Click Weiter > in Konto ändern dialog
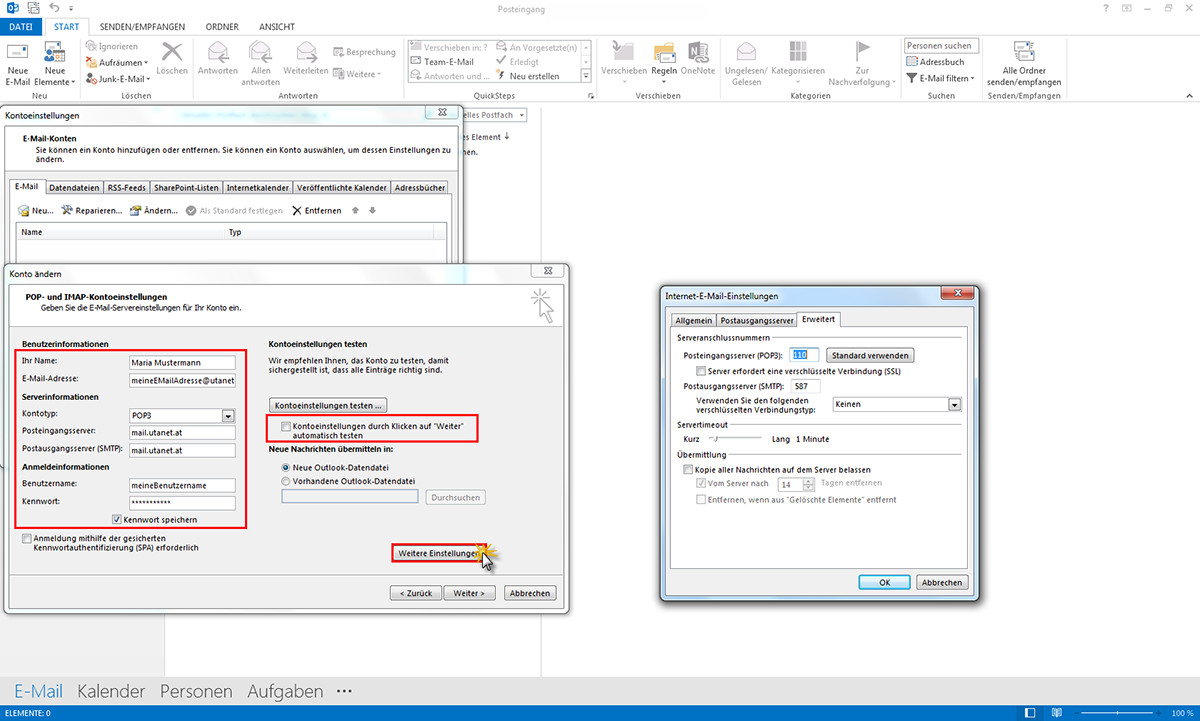The image size is (1200, 721). (x=469, y=593)
